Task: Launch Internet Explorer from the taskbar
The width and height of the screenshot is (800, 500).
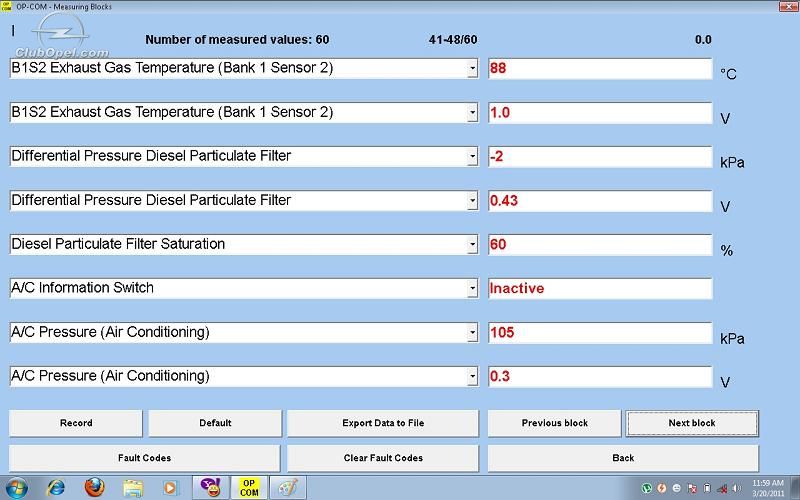Action: pyautogui.click(x=56, y=488)
